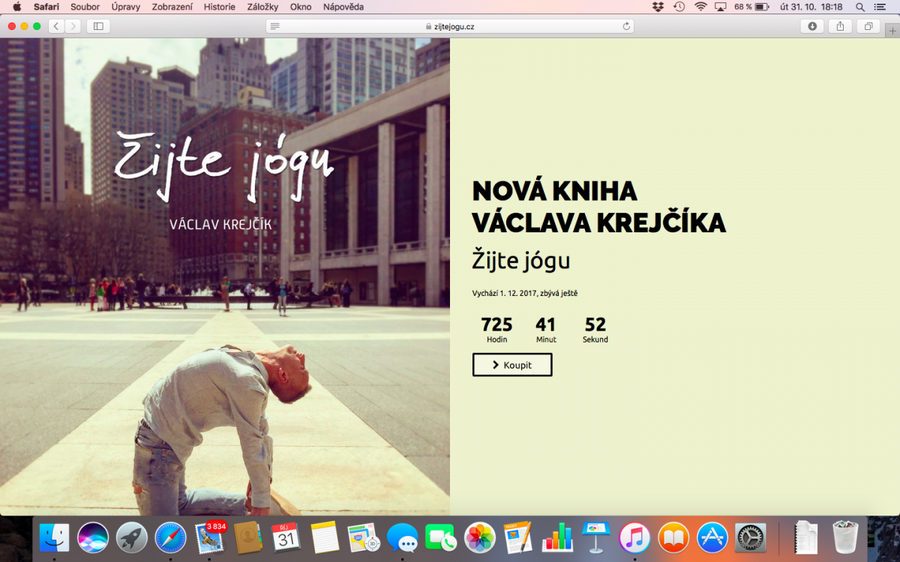Click the Žijte jógu subtitle text
The height and width of the screenshot is (562, 900).
coord(521,260)
